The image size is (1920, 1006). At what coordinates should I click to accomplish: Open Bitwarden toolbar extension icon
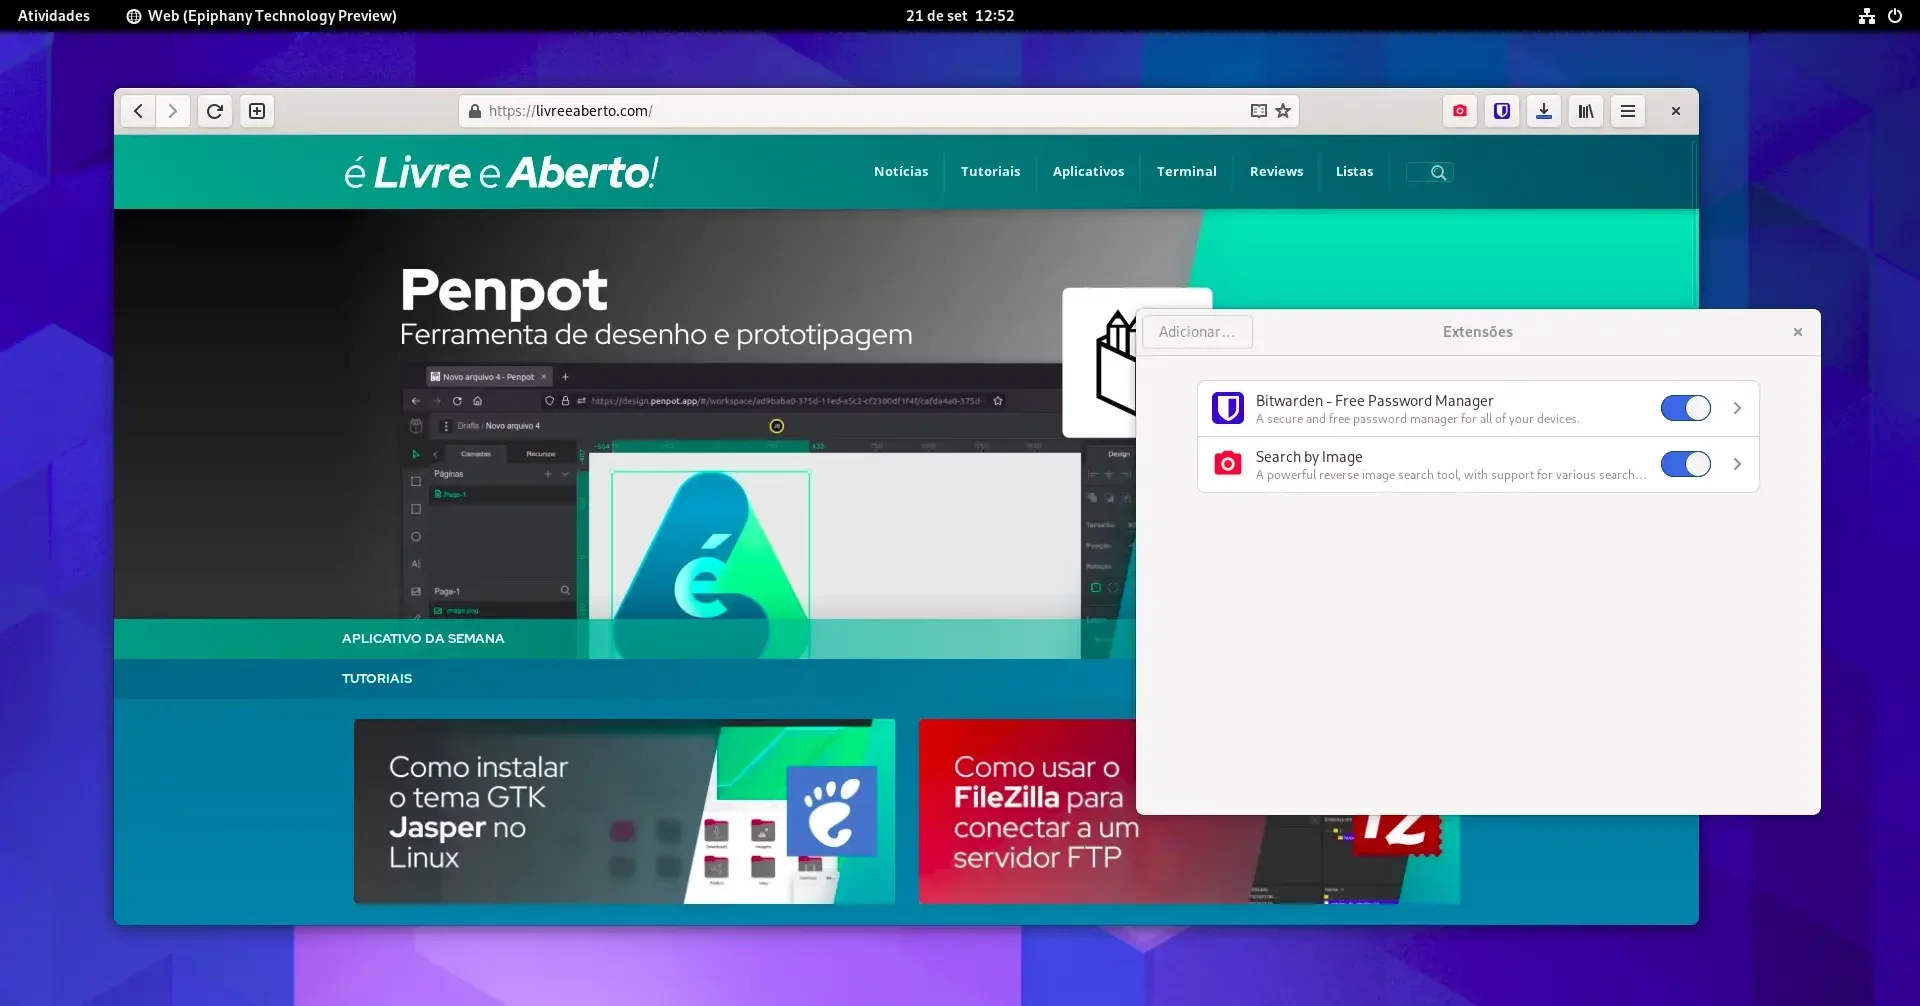[1502, 111]
